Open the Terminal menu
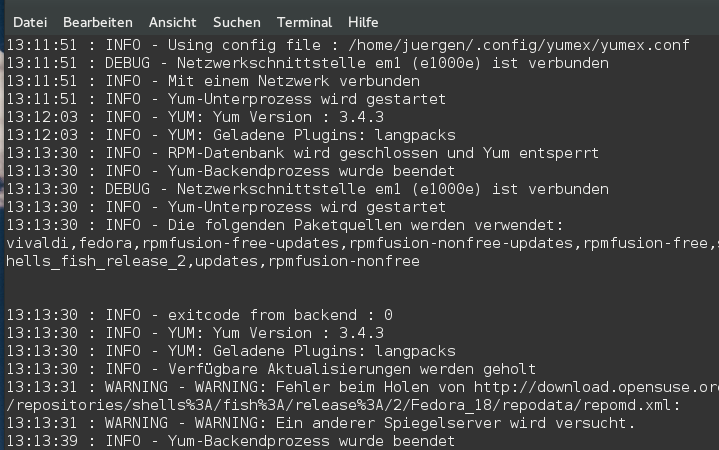This screenshot has height=450, width=719. (x=304, y=22)
